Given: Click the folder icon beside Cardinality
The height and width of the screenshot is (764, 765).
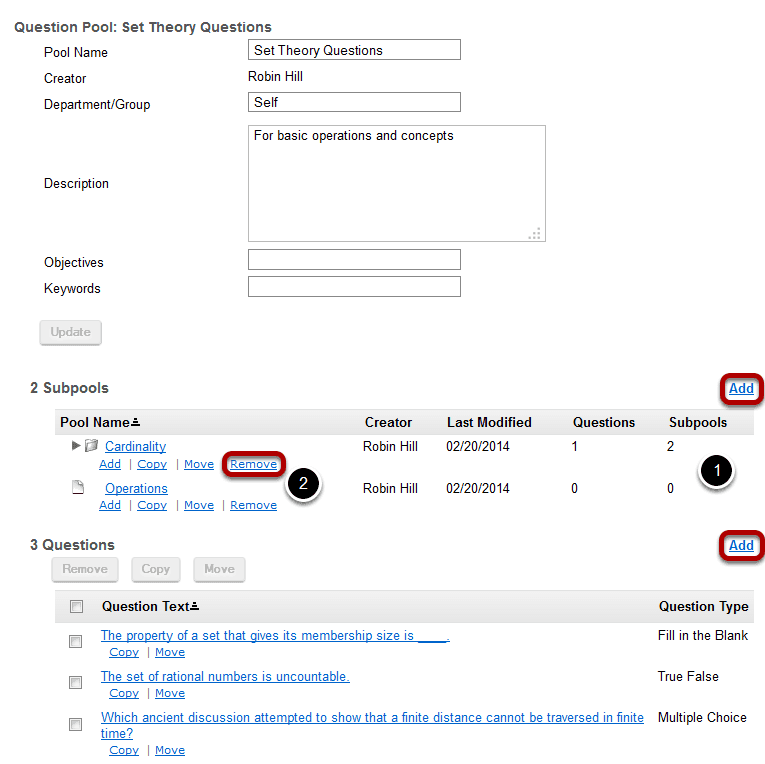Looking at the screenshot, I should [x=91, y=446].
